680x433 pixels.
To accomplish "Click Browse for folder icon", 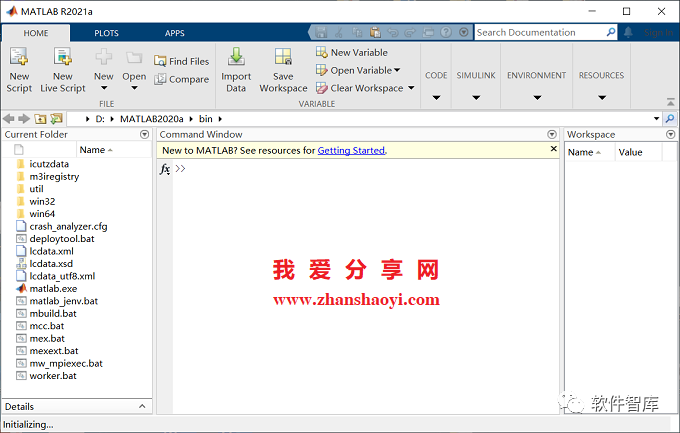I will (x=56, y=118).
